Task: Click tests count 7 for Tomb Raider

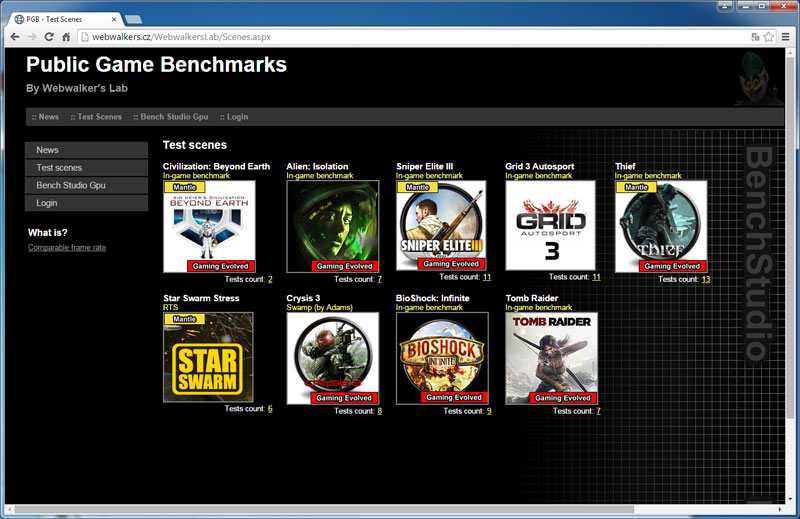Action: point(598,411)
